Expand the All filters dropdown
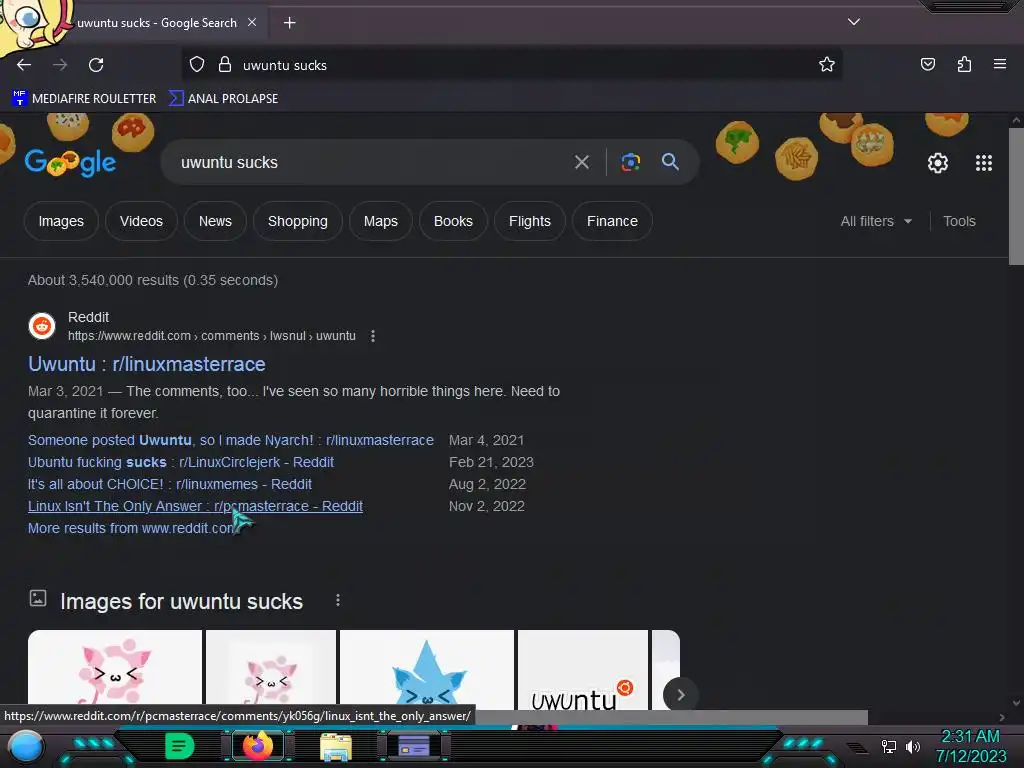The width and height of the screenshot is (1024, 768). (876, 221)
